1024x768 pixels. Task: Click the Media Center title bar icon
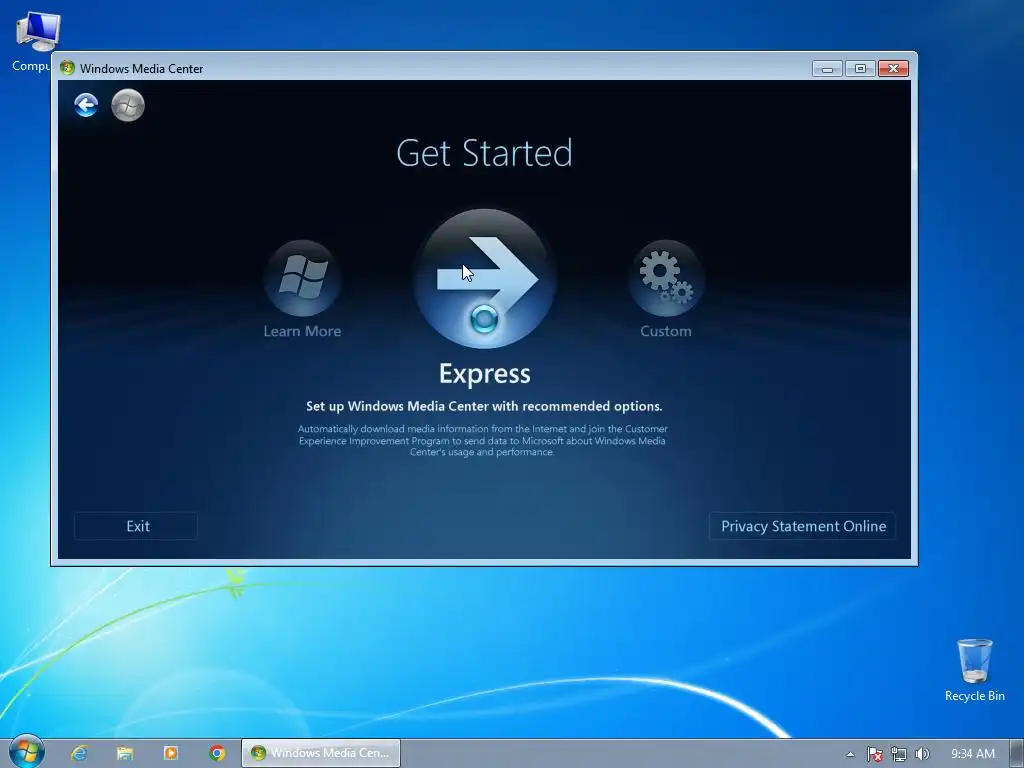point(67,68)
